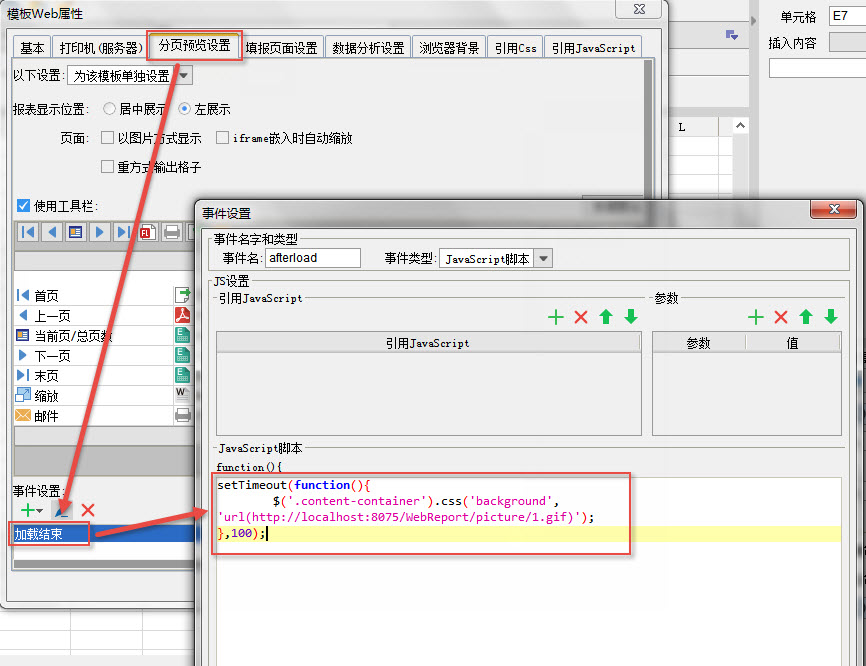Image resolution: width=866 pixels, height=666 pixels.
Task: Open the 引用Css tab
Action: [x=515, y=48]
